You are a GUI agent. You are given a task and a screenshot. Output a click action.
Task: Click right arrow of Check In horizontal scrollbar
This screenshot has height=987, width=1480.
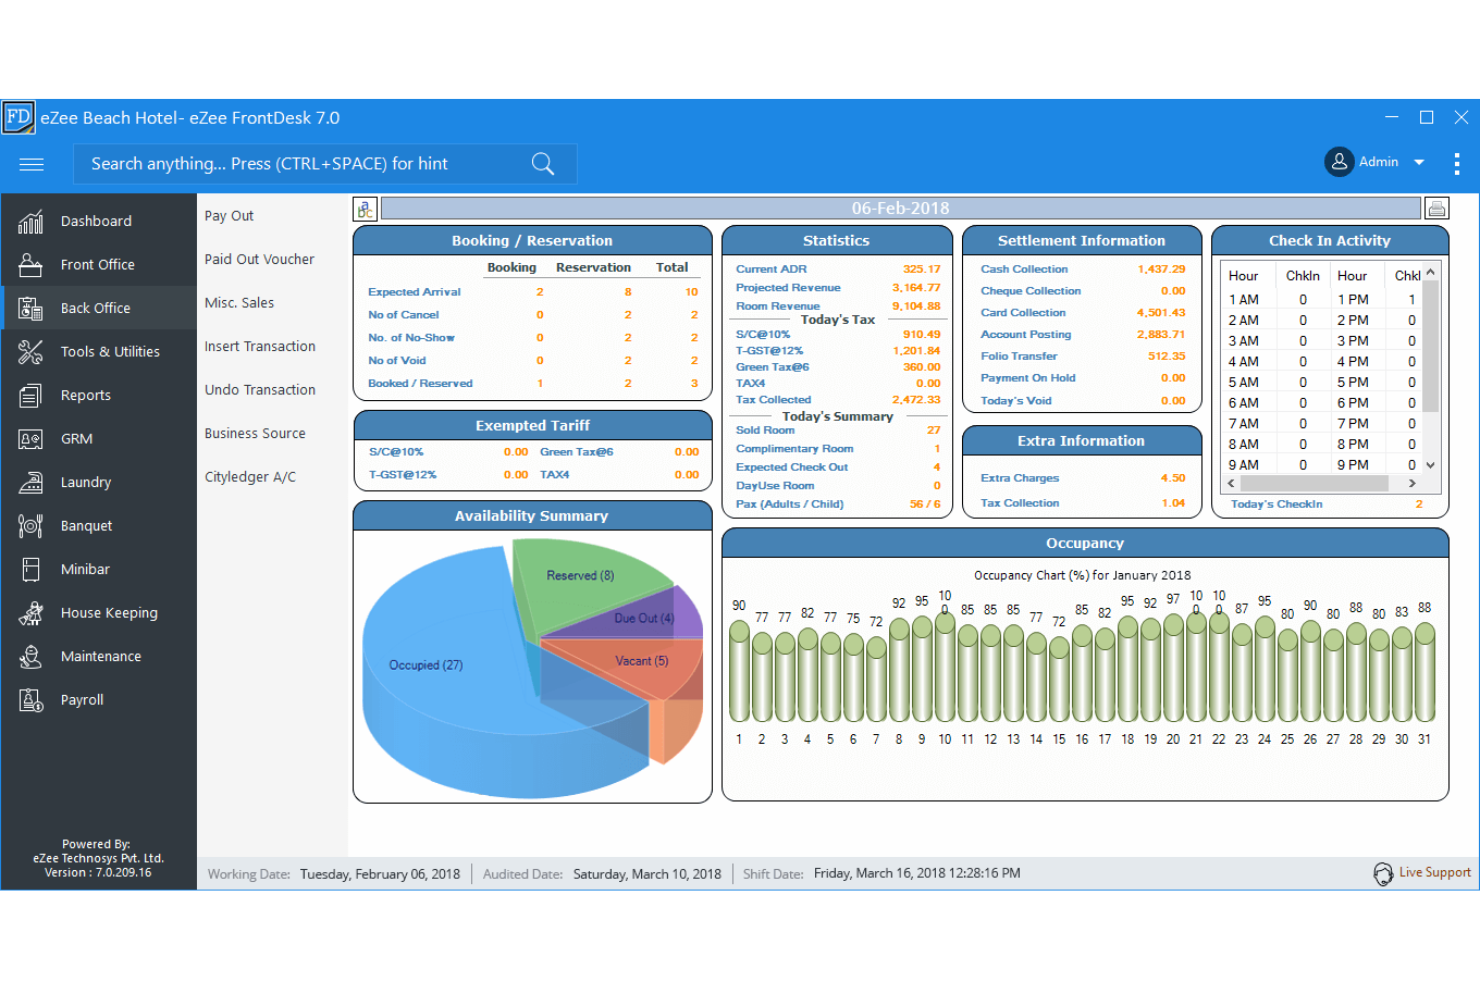coord(1412,483)
